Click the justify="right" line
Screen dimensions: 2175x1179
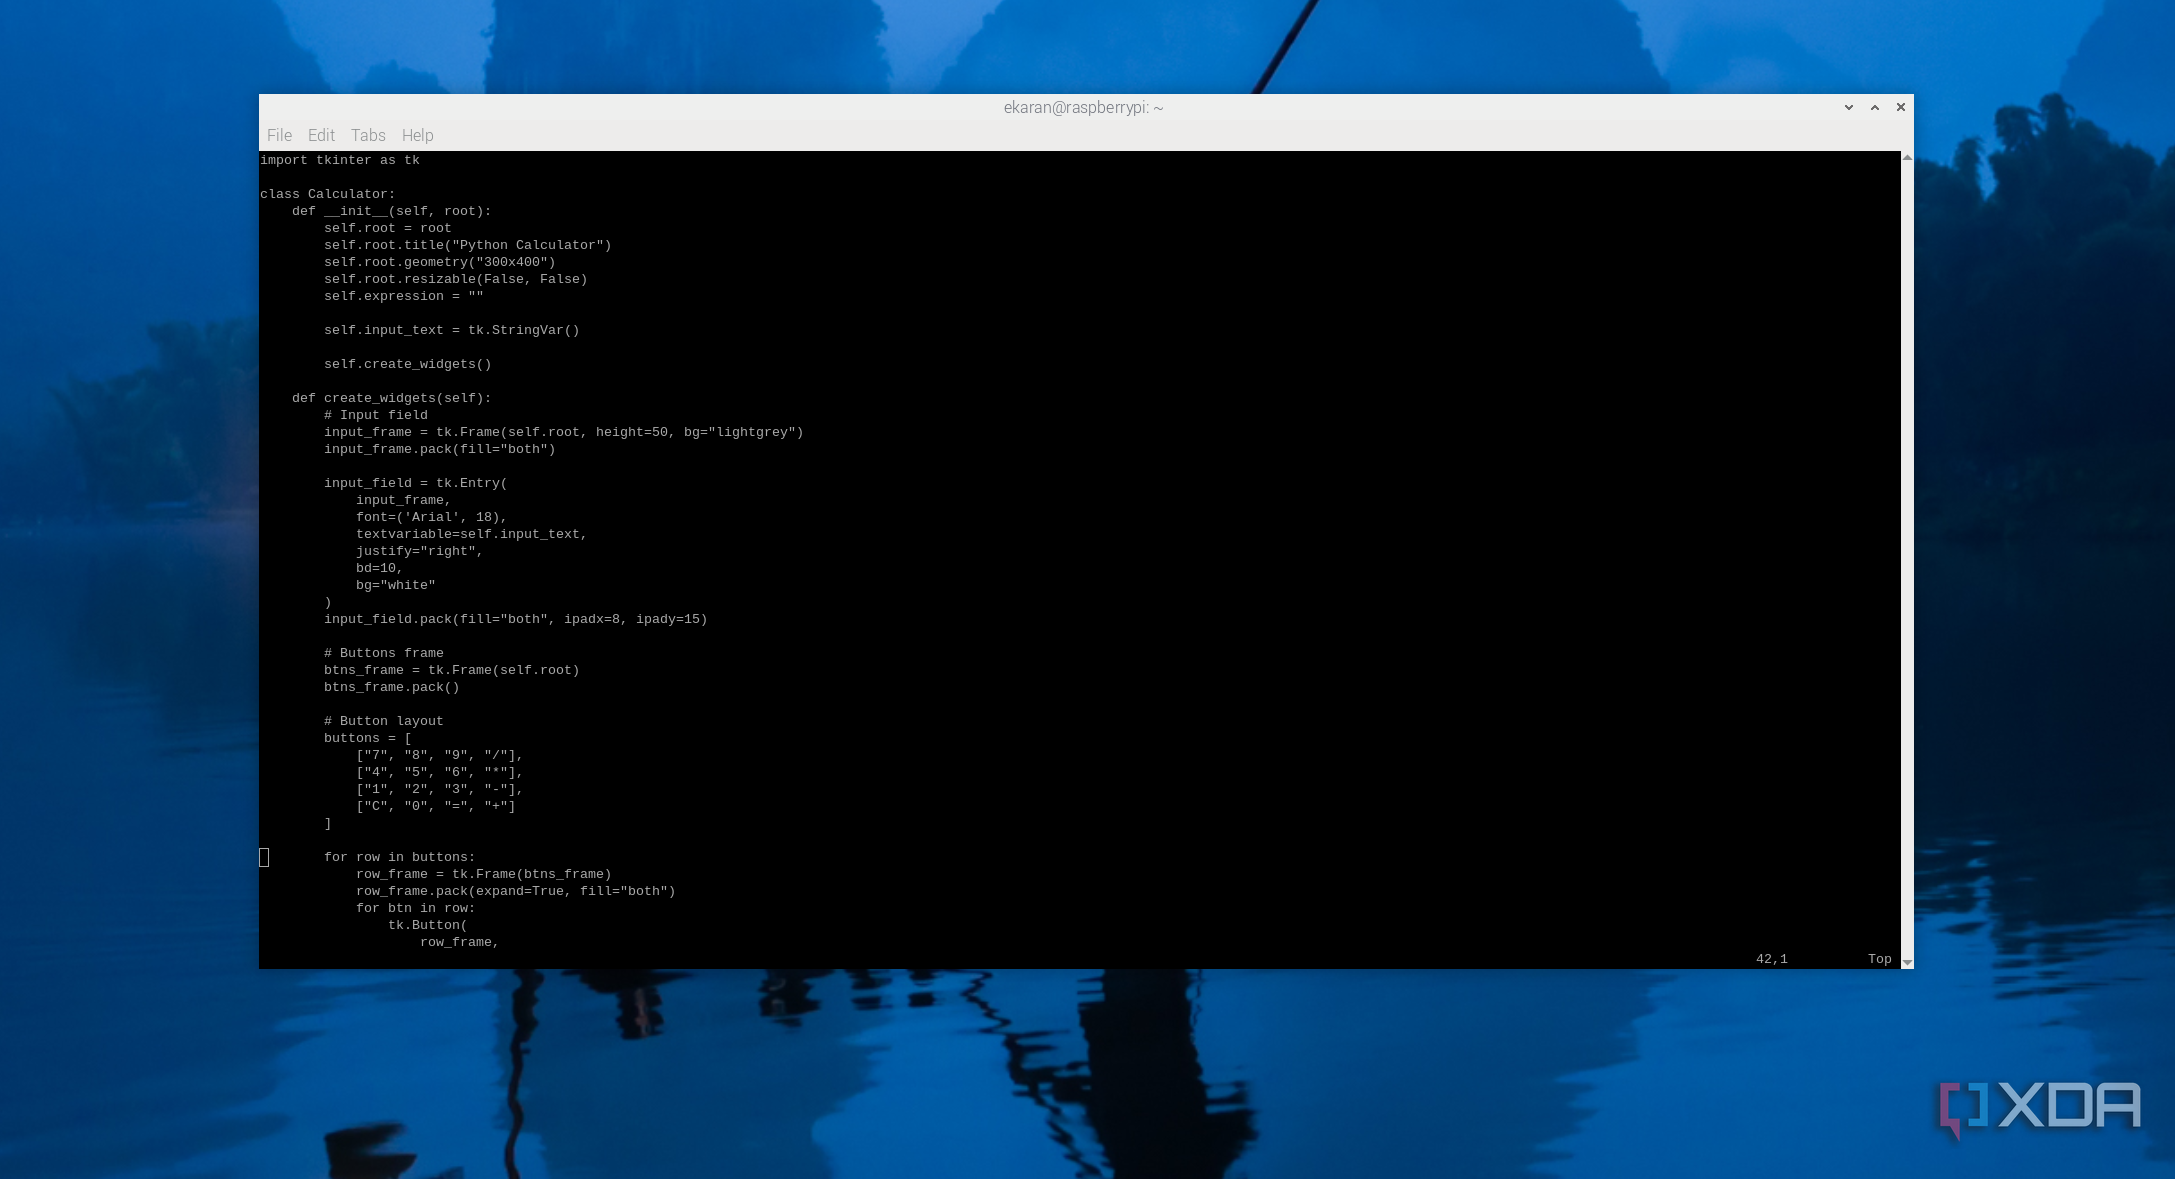420,551
